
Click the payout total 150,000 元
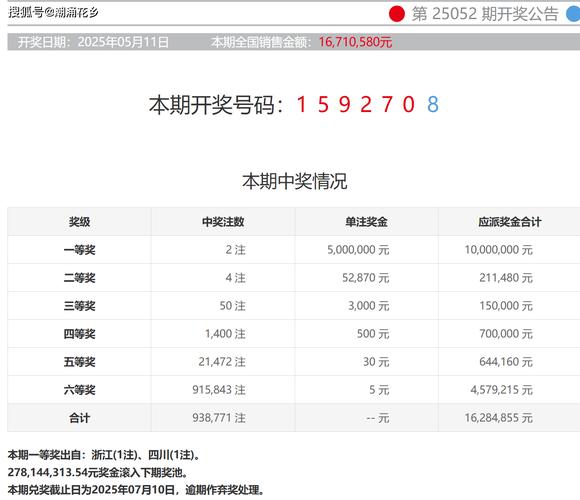506,306
